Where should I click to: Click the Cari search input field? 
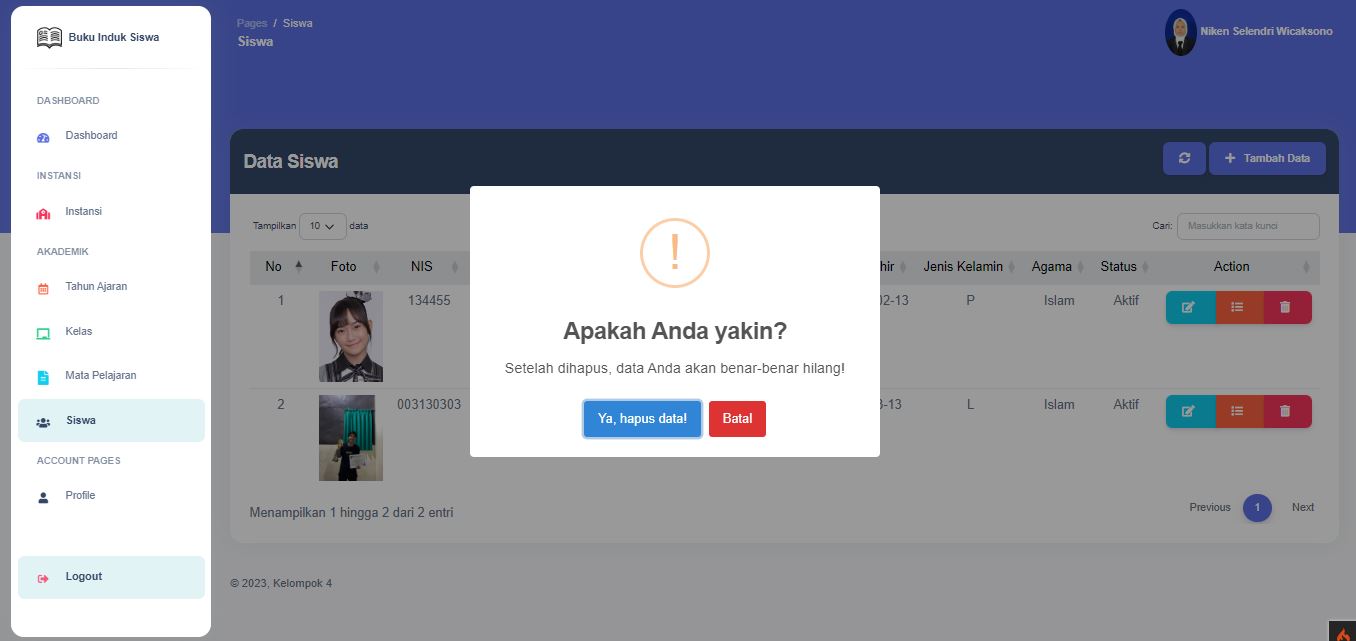click(1247, 226)
